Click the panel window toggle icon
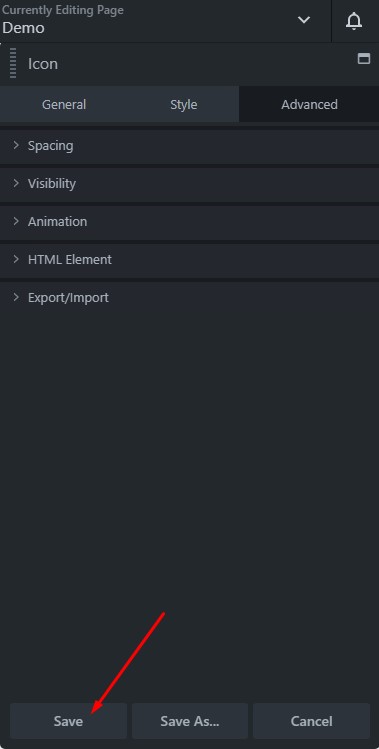379x749 pixels. [364, 59]
